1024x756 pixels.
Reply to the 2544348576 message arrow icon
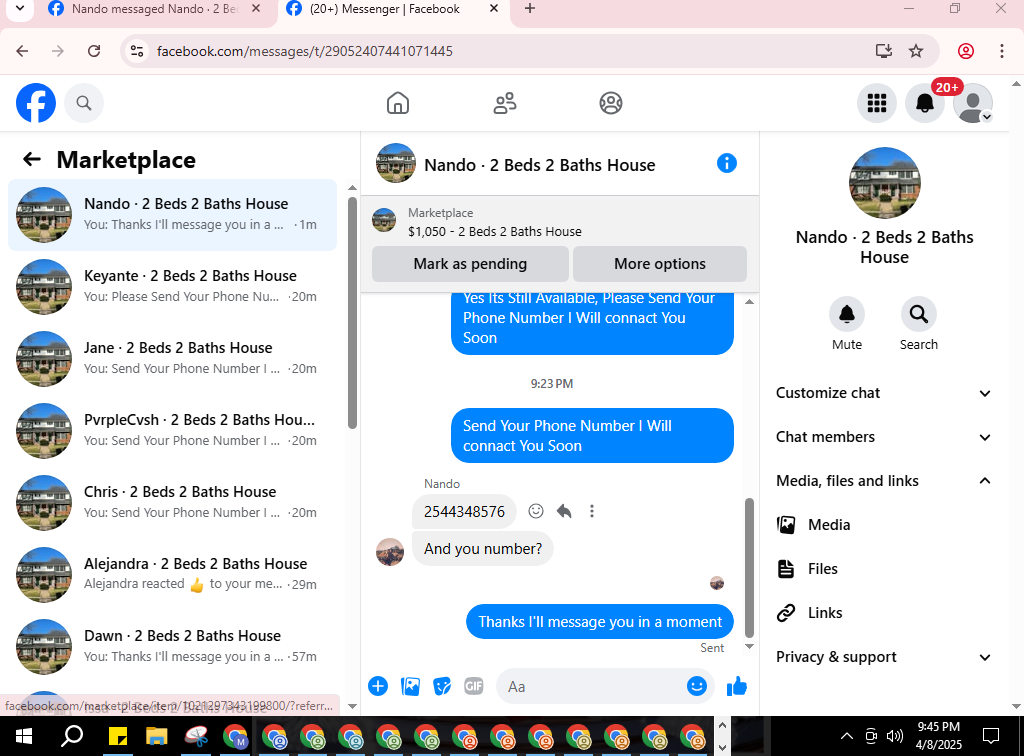(x=564, y=511)
